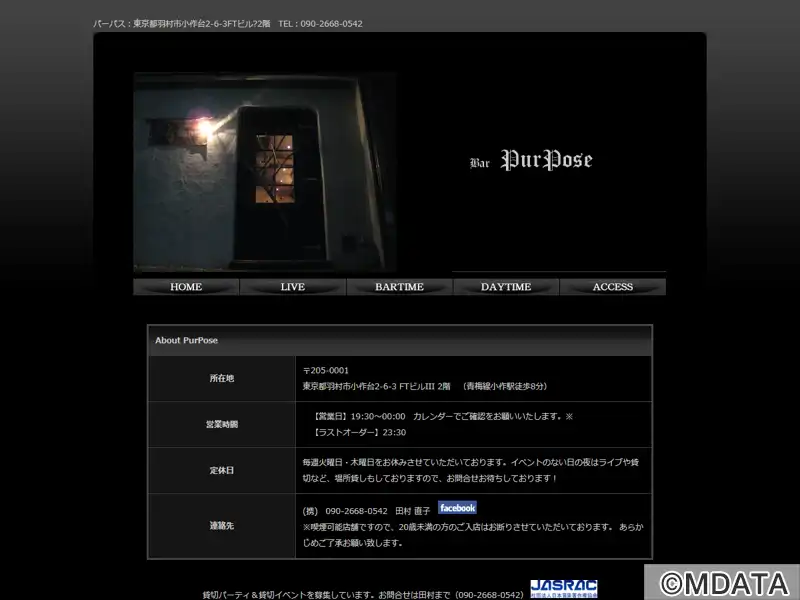Click the JASRAC logo
Image resolution: width=800 pixels, height=600 pixels.
pos(564,589)
